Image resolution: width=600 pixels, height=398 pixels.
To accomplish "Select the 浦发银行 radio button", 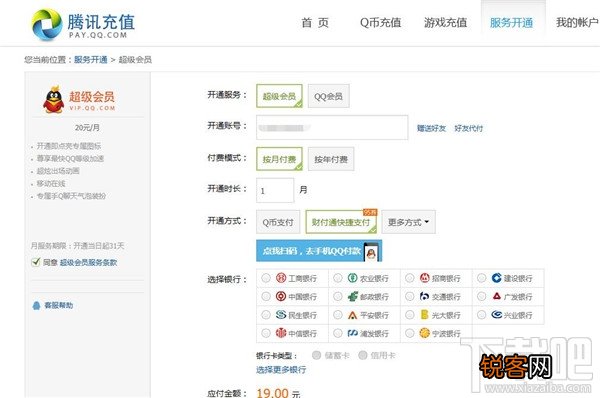I will click(x=338, y=333).
